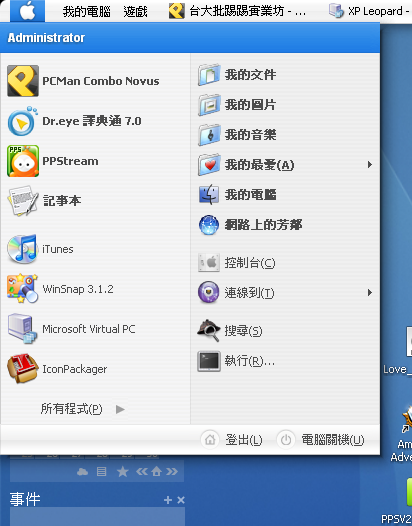Expand 我的最愛(A) submenu arrow
Image resolution: width=412 pixels, height=526 pixels.
point(370,165)
